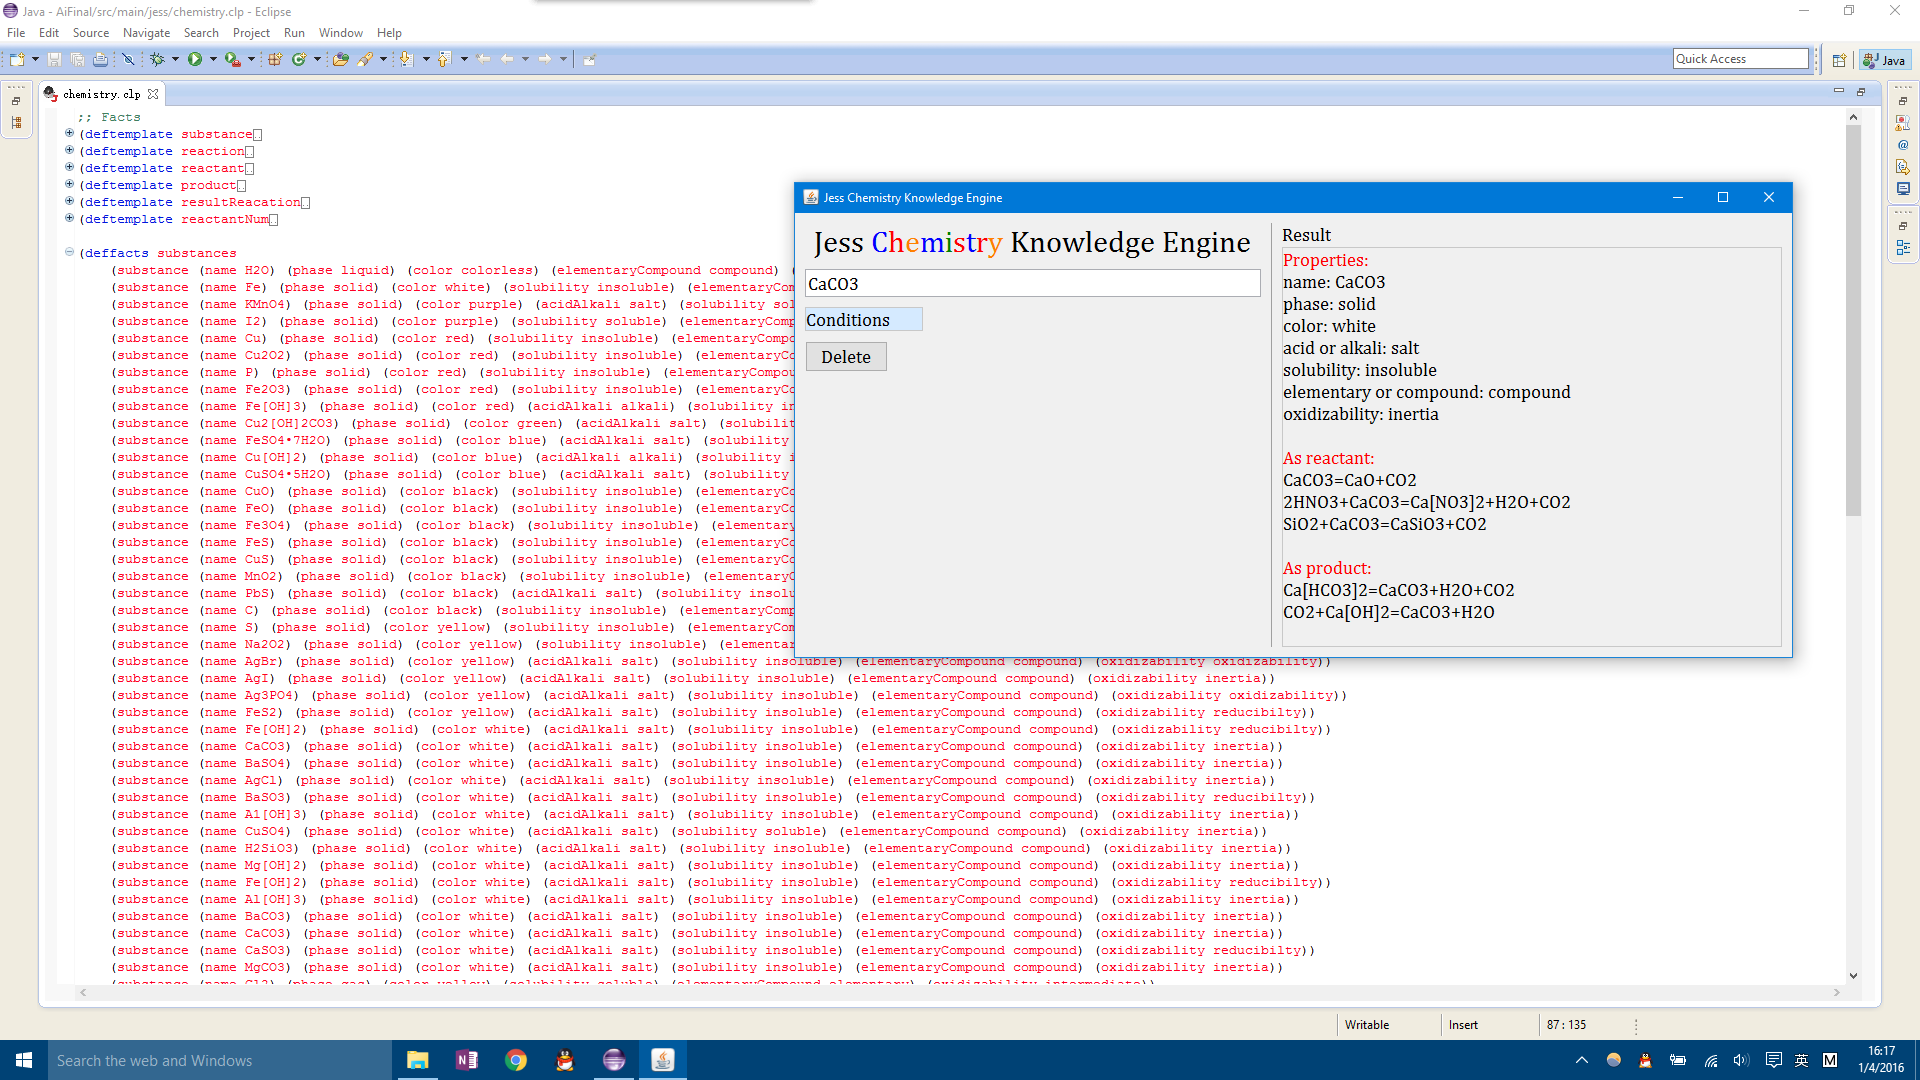Screen dimensions: 1920x1080
Task: Open the Console view side icon
Action: (1903, 189)
